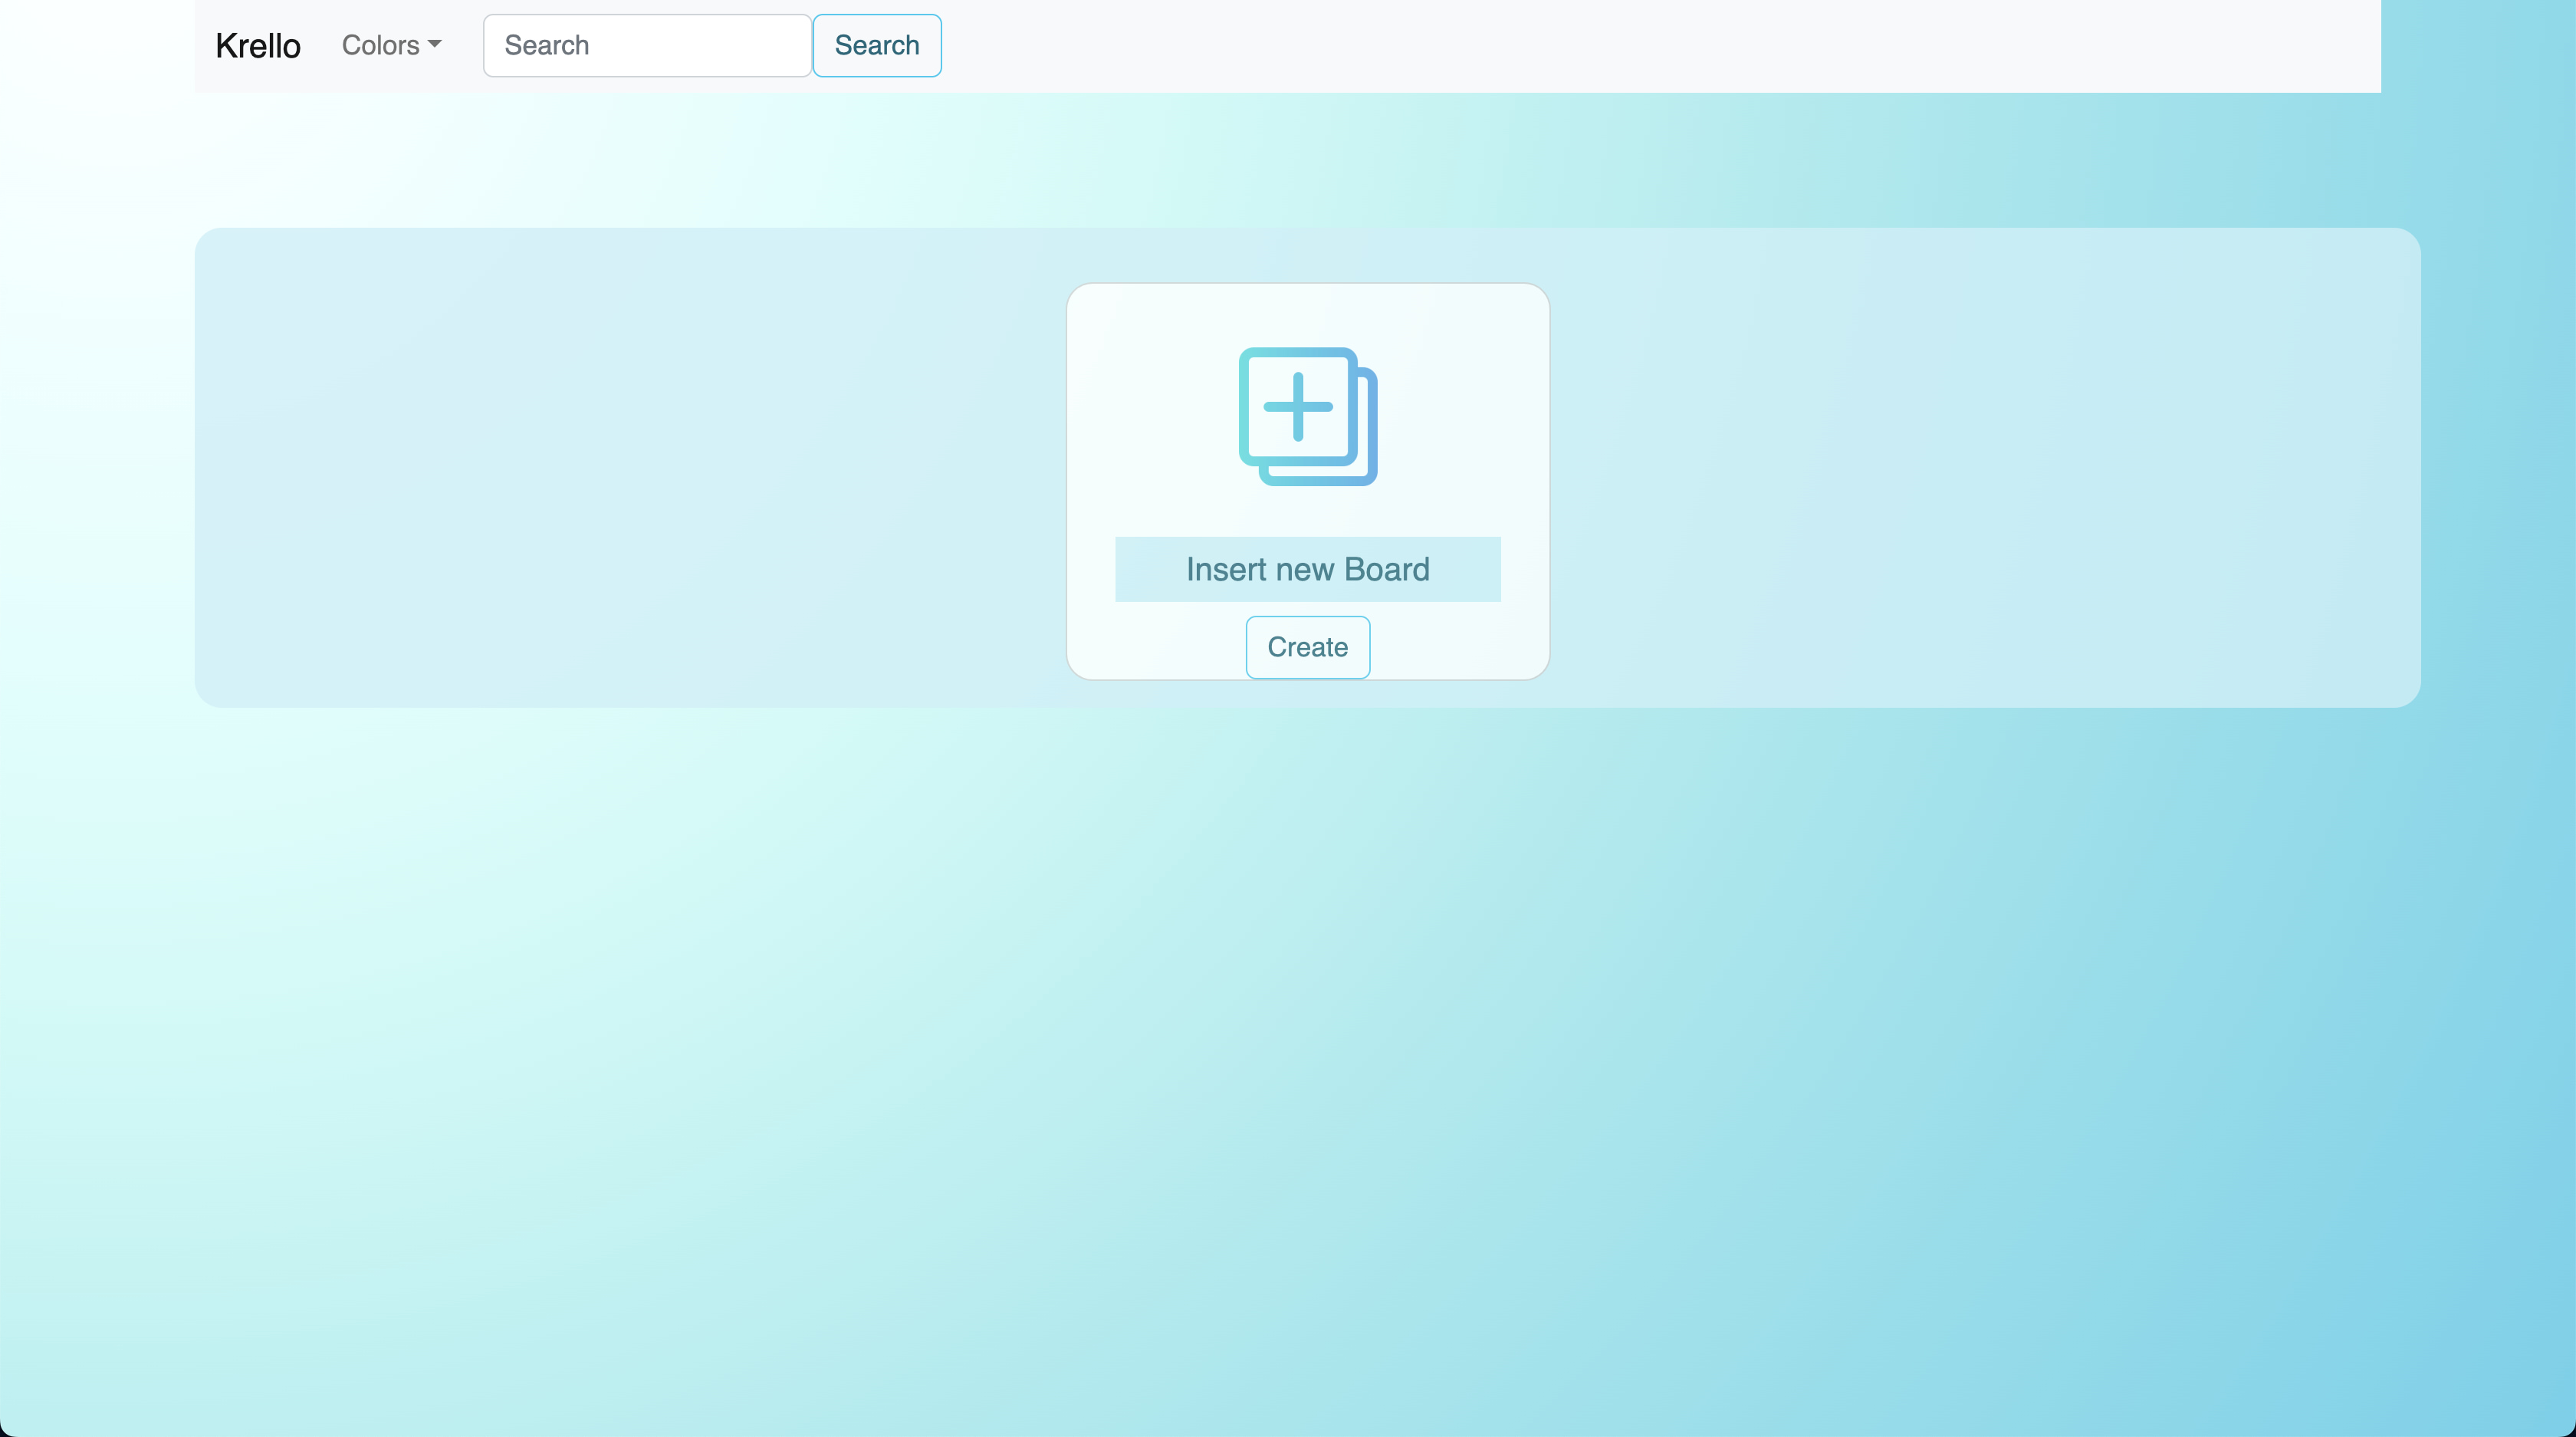Click the Insert new Board placeholder text

pyautogui.click(x=1307, y=569)
